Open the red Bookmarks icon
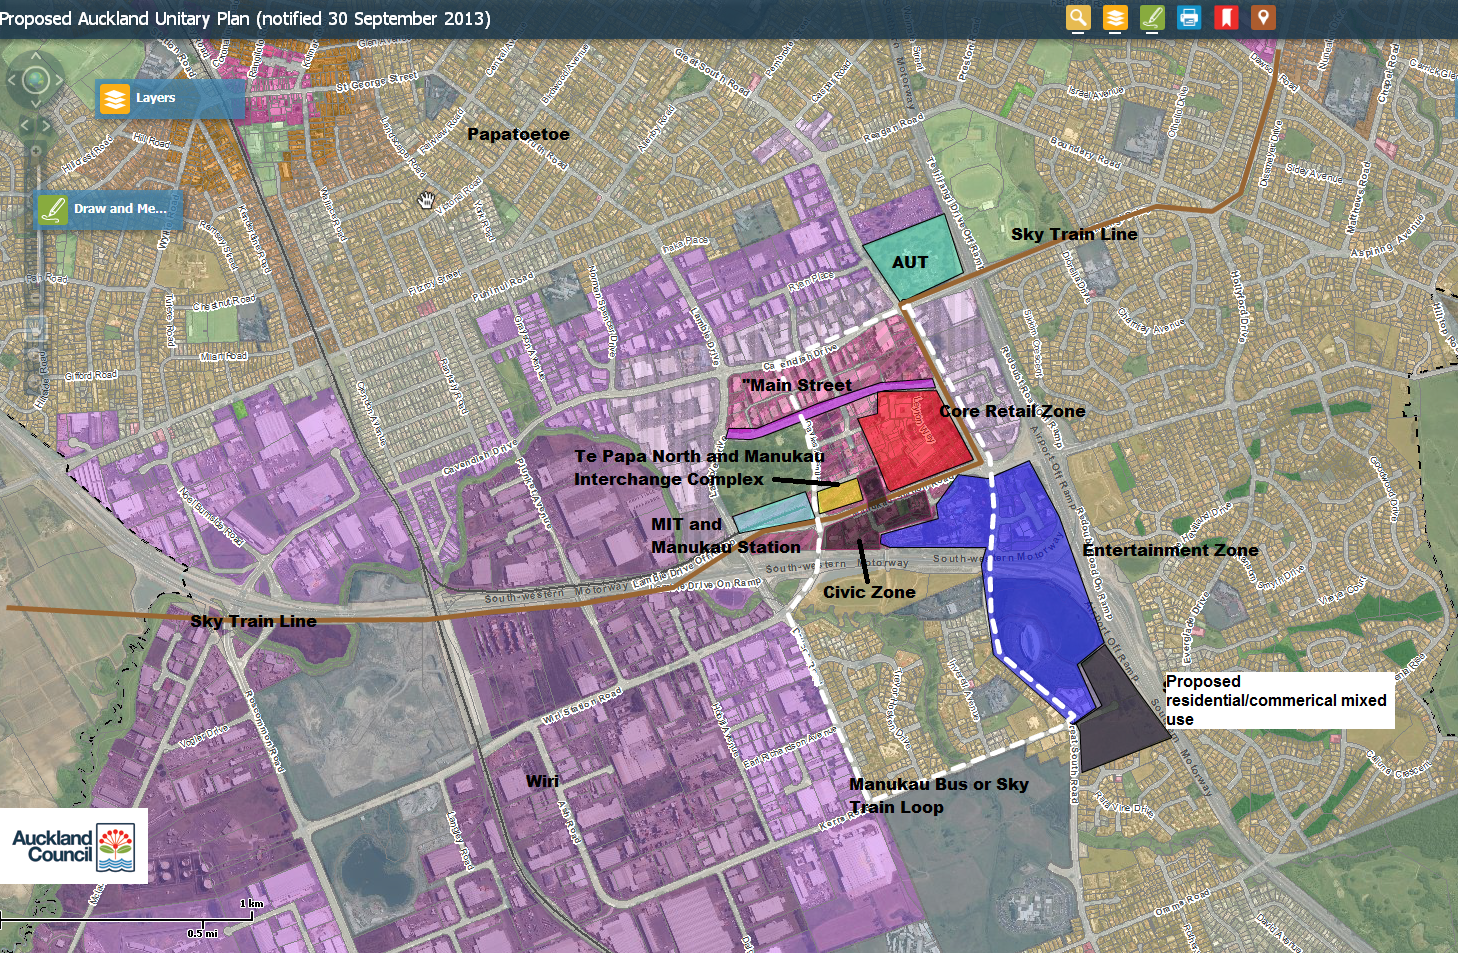This screenshot has height=953, width=1458. pos(1226,17)
